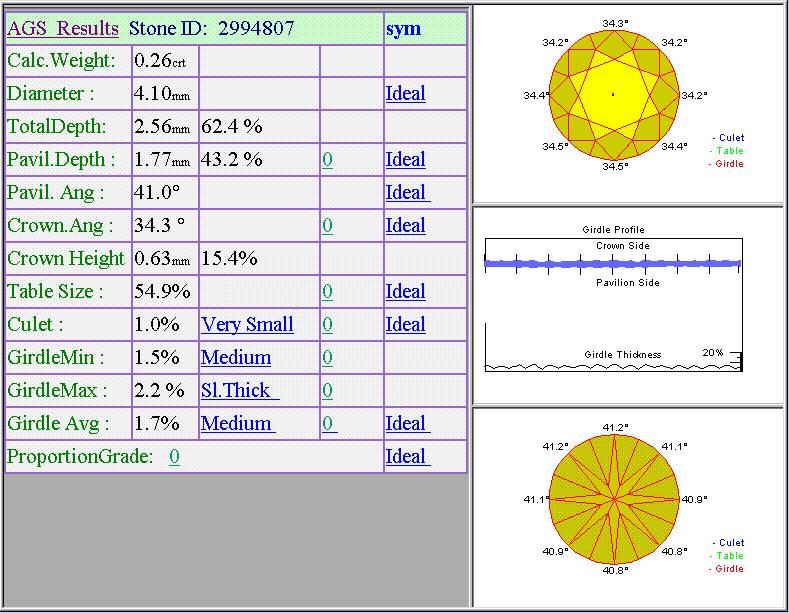This screenshot has width=789, height=613.
Task: Click the Girdle Profile chart
Action: pos(613,300)
